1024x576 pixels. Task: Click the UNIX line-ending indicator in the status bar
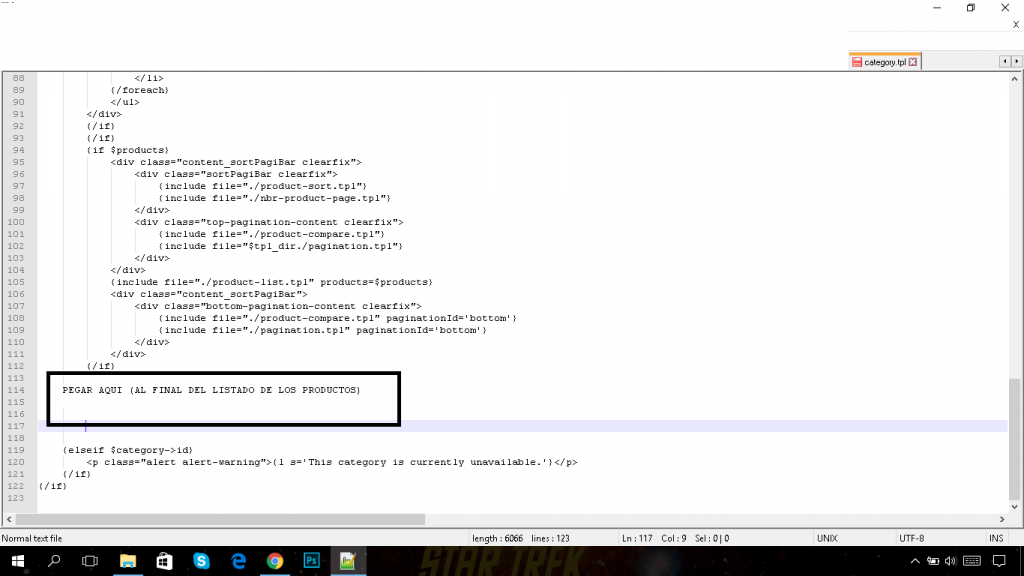827,538
